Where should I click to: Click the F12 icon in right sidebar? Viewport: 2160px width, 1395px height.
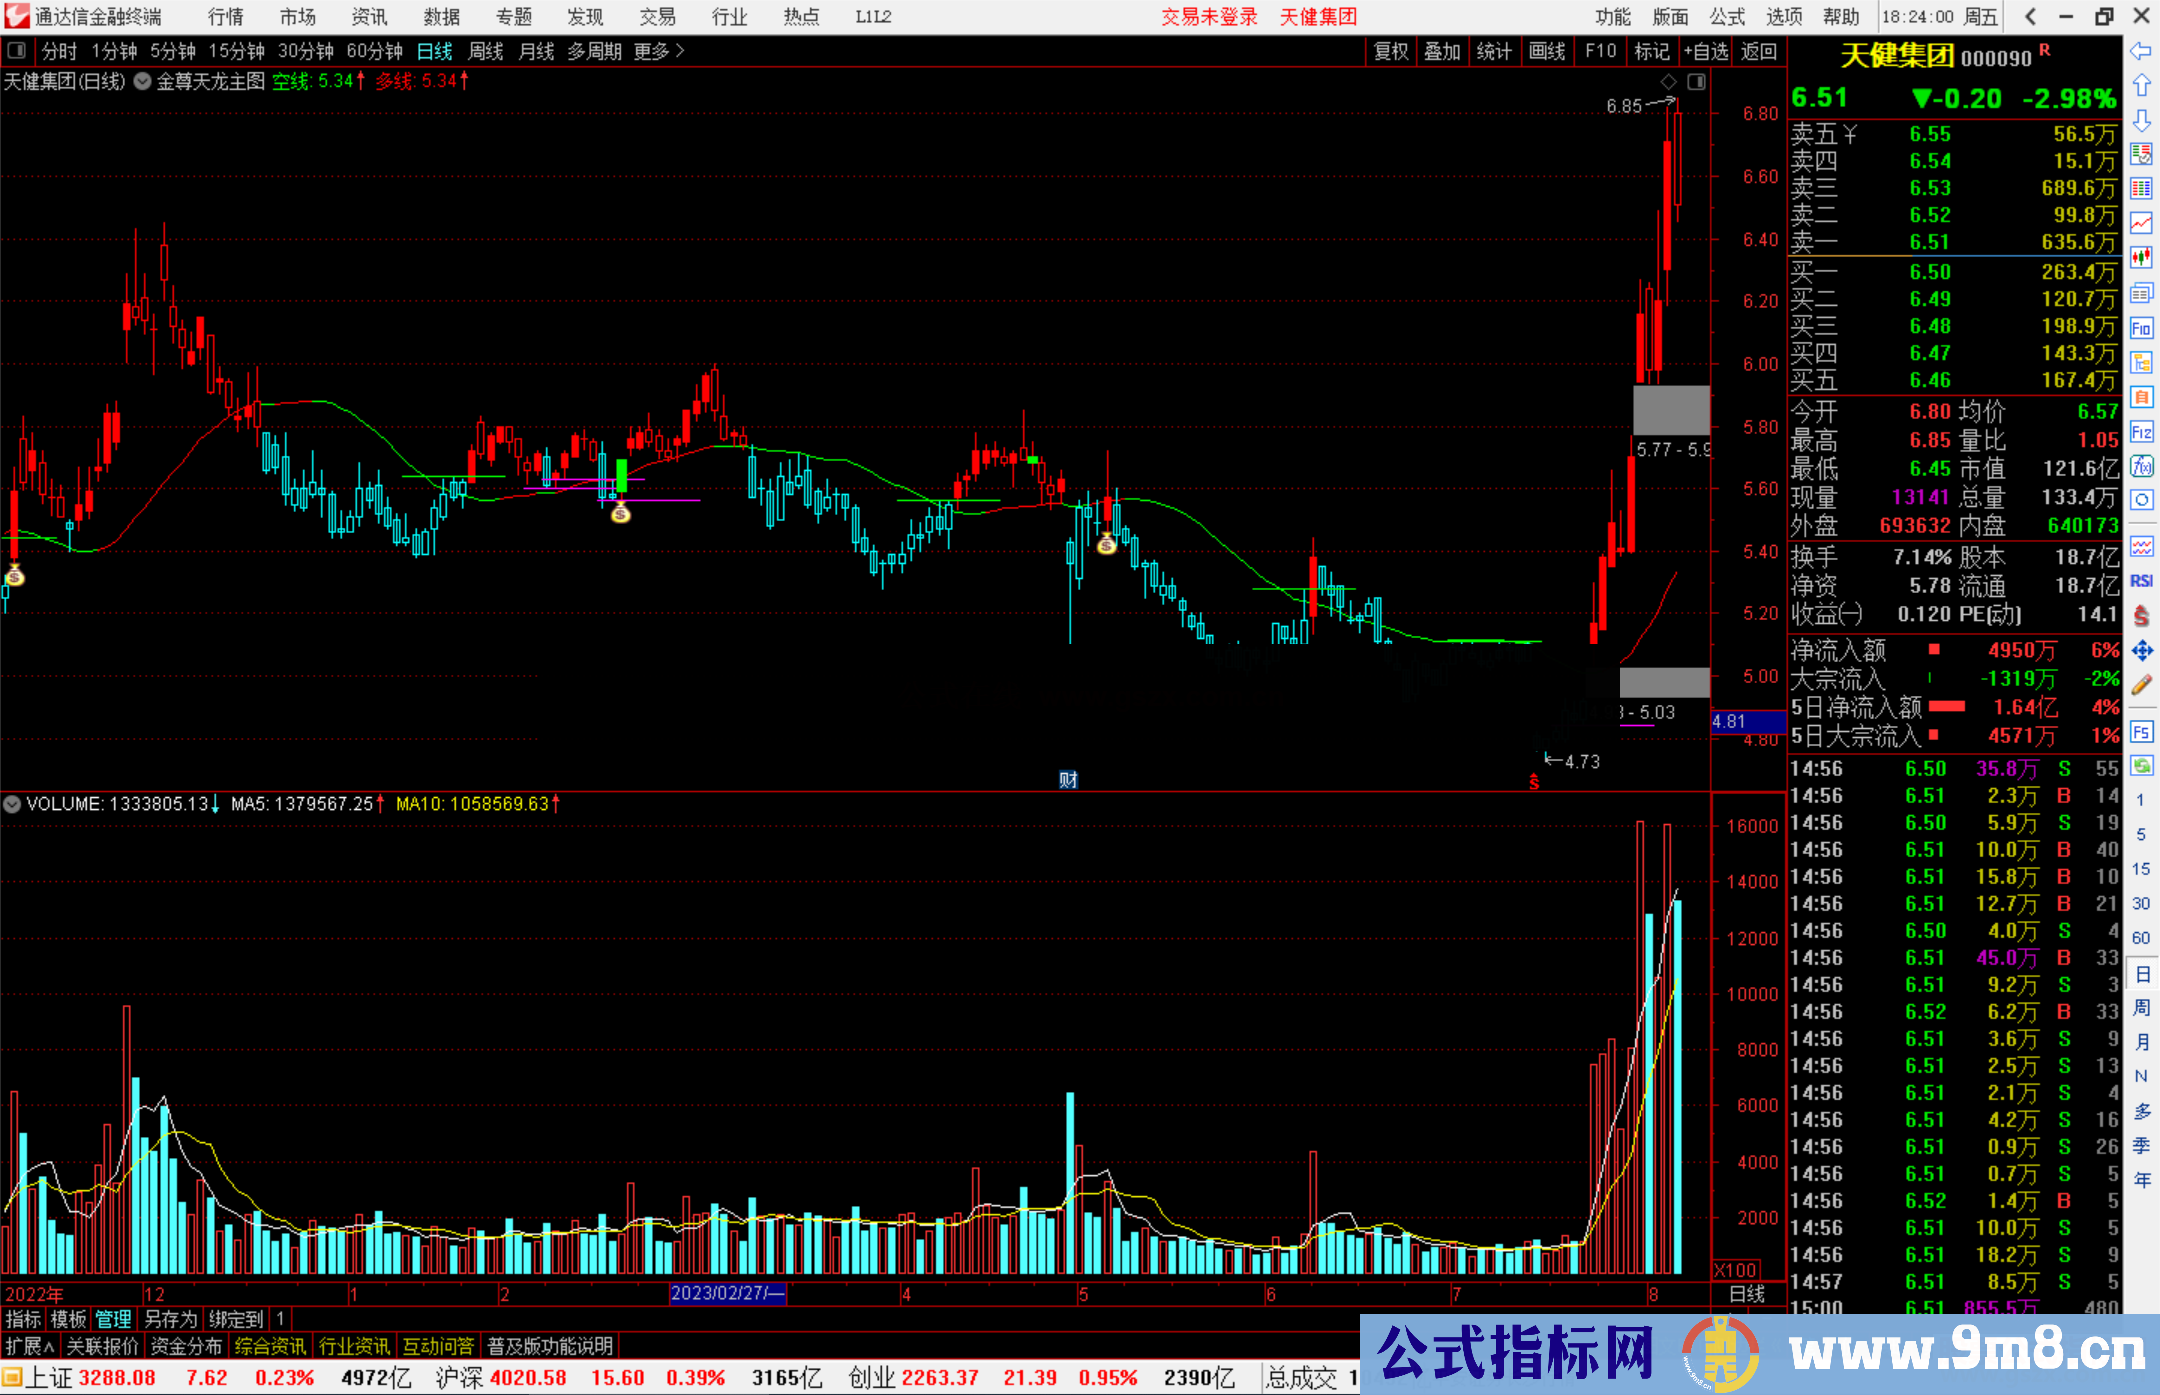[2141, 432]
